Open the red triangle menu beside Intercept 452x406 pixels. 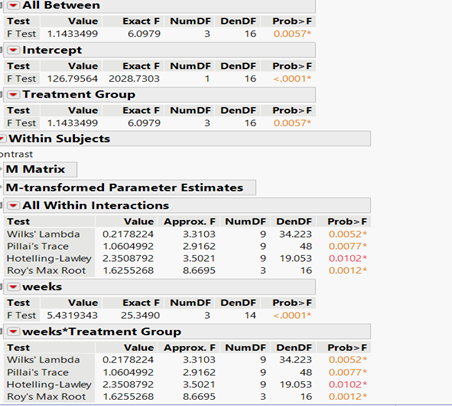pyautogui.click(x=13, y=50)
